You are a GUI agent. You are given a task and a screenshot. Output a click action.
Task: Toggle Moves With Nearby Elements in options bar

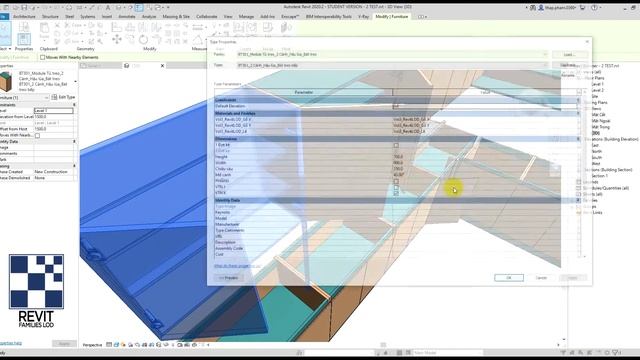42,58
